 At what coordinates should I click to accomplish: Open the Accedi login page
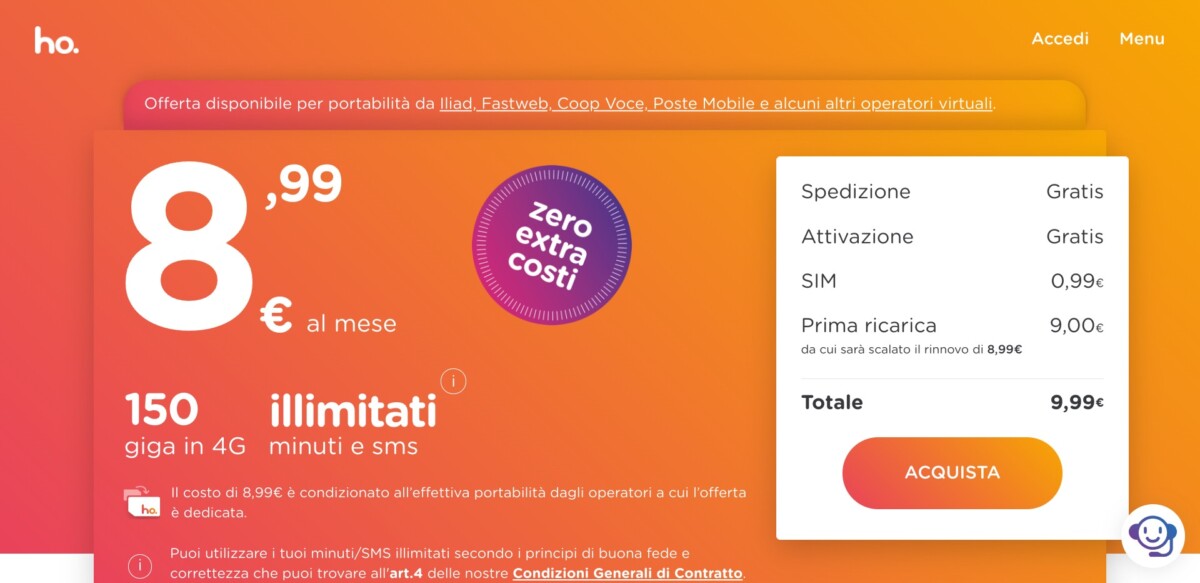click(x=1060, y=39)
